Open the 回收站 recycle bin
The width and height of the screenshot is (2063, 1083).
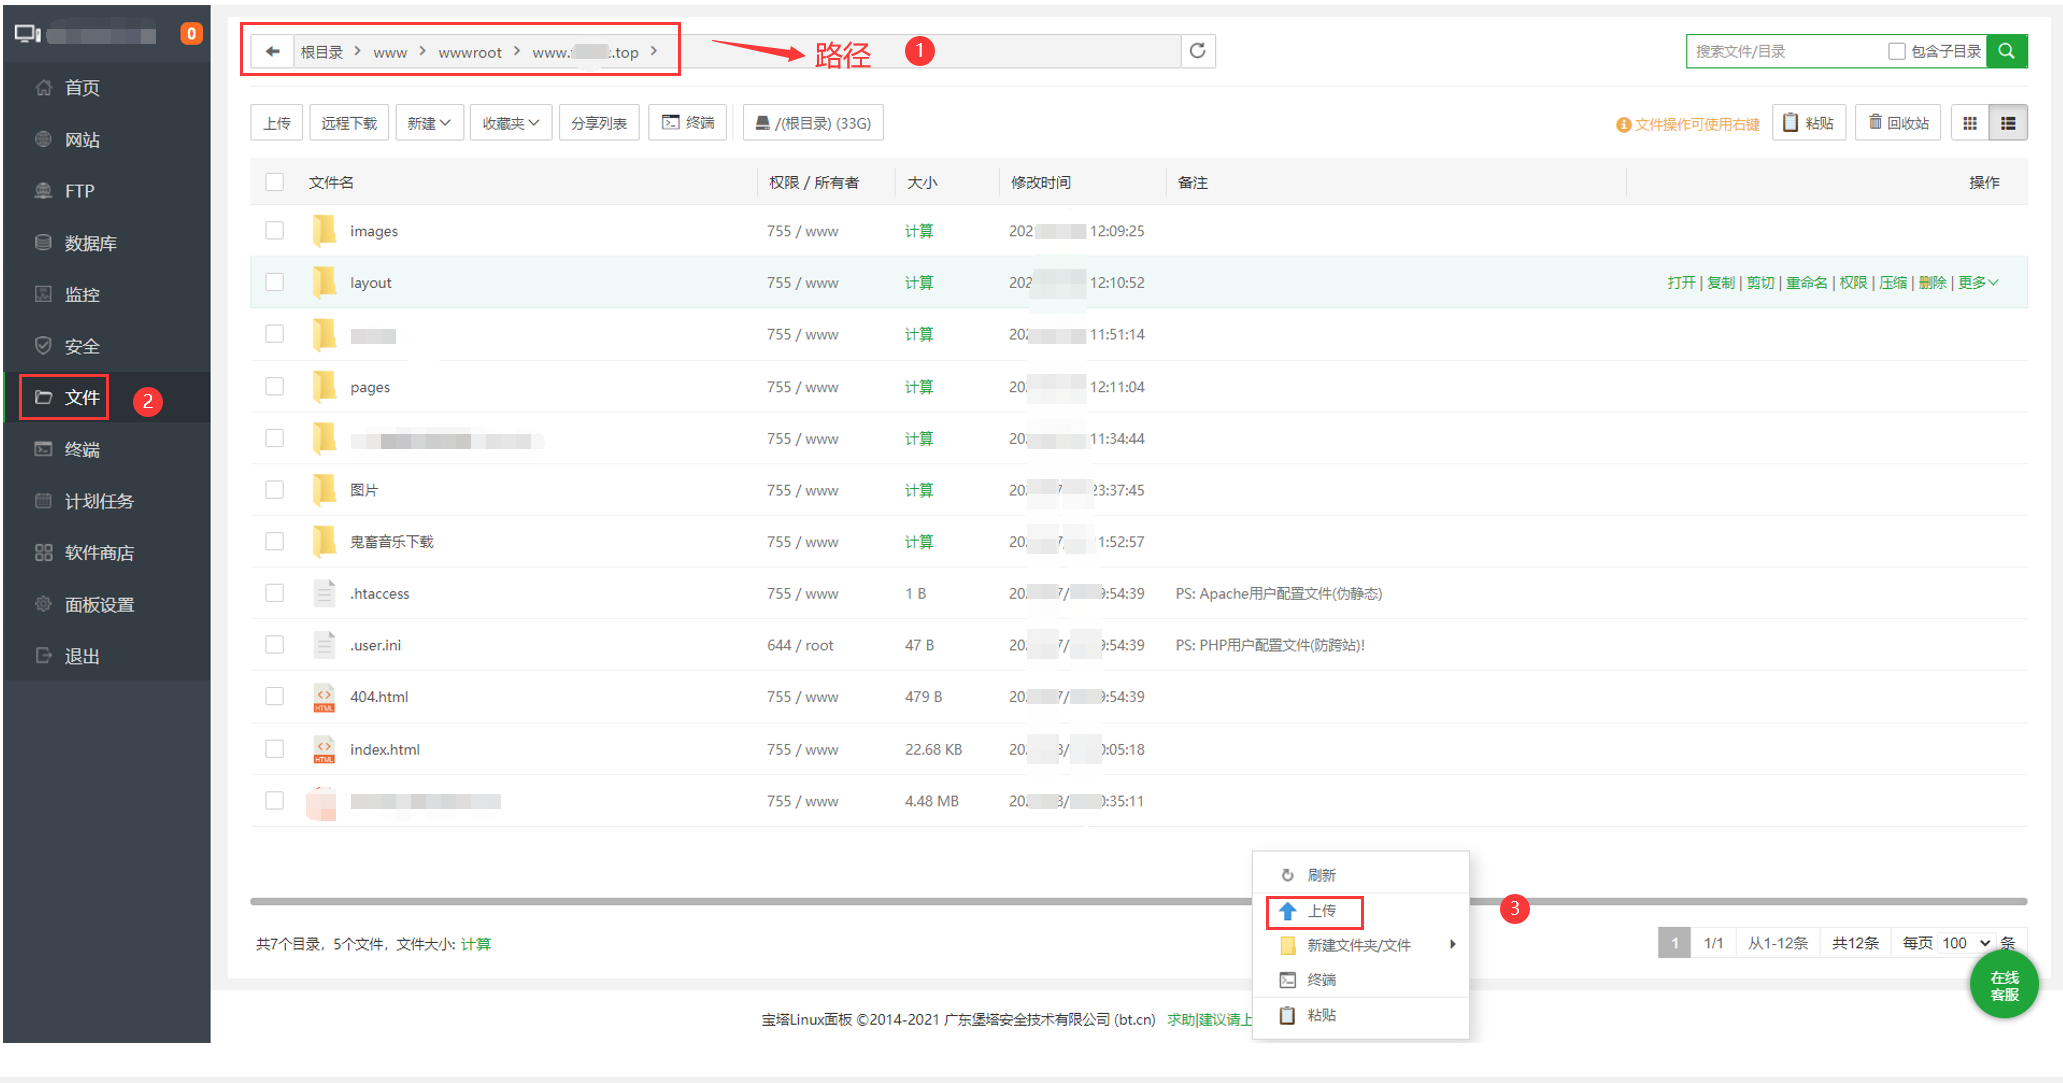[x=1898, y=123]
